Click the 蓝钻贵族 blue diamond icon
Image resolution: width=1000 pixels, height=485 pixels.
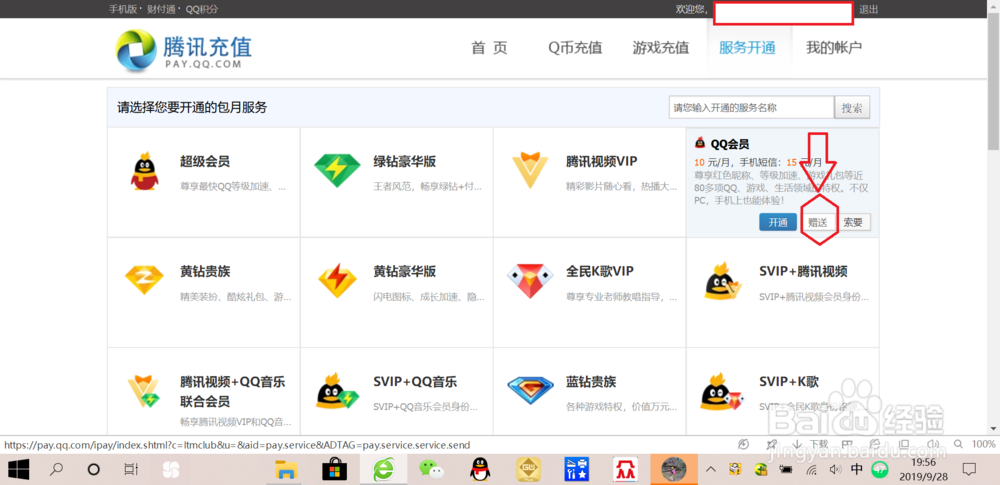click(x=531, y=392)
